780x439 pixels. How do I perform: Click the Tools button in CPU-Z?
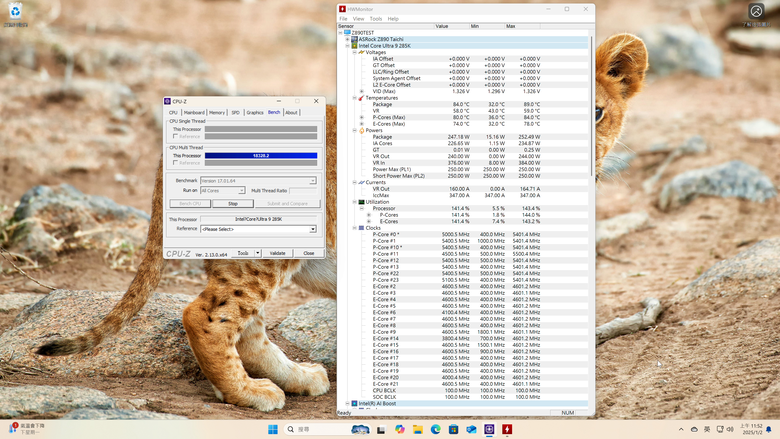click(243, 253)
